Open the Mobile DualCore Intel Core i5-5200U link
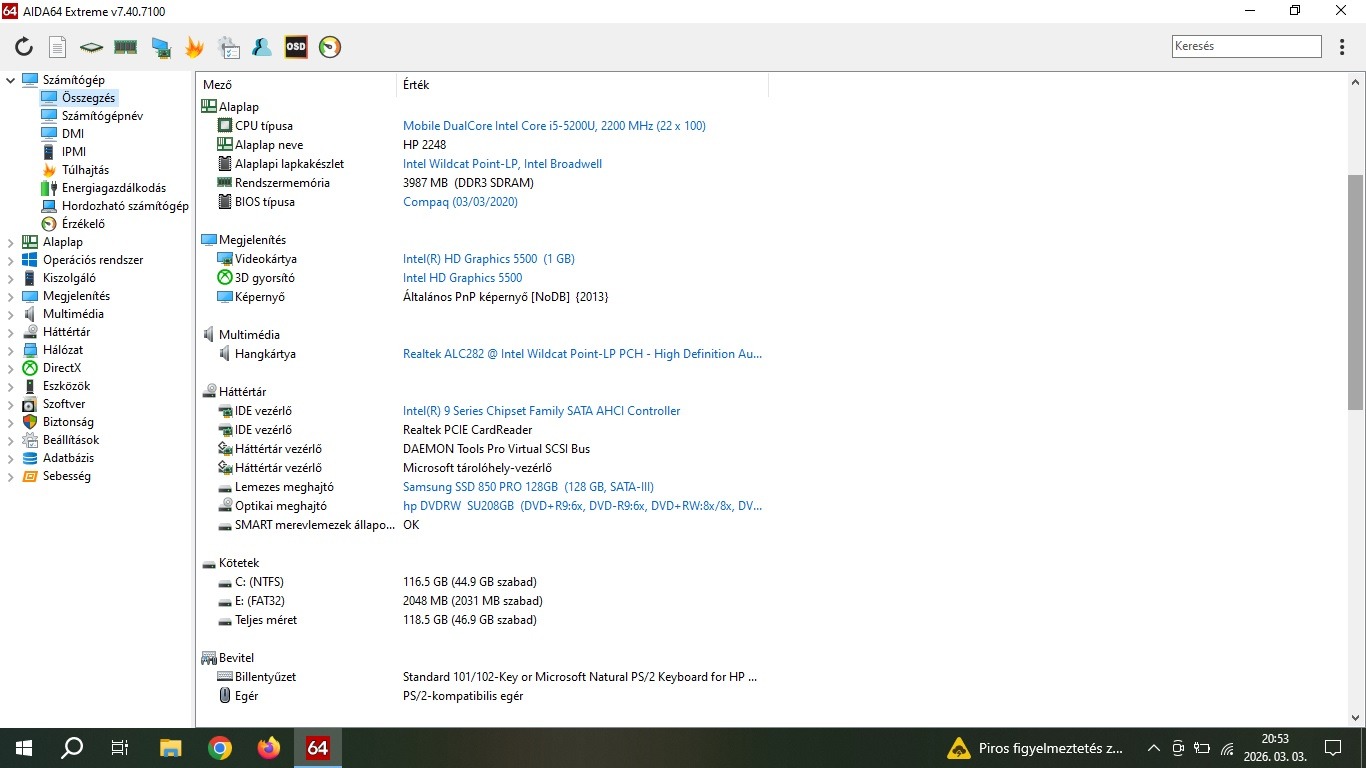 [x=554, y=126]
